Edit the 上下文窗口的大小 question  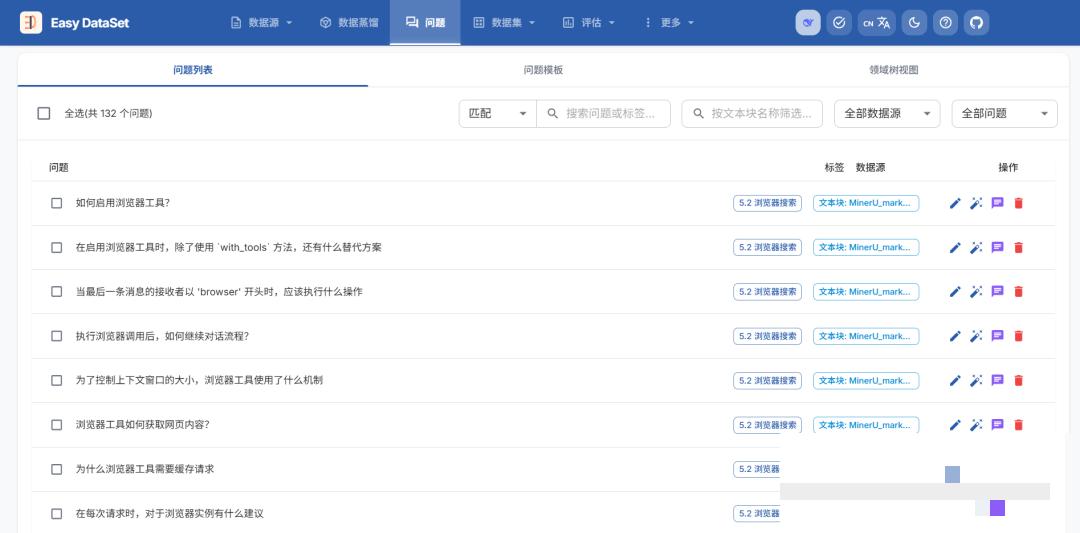(955, 380)
